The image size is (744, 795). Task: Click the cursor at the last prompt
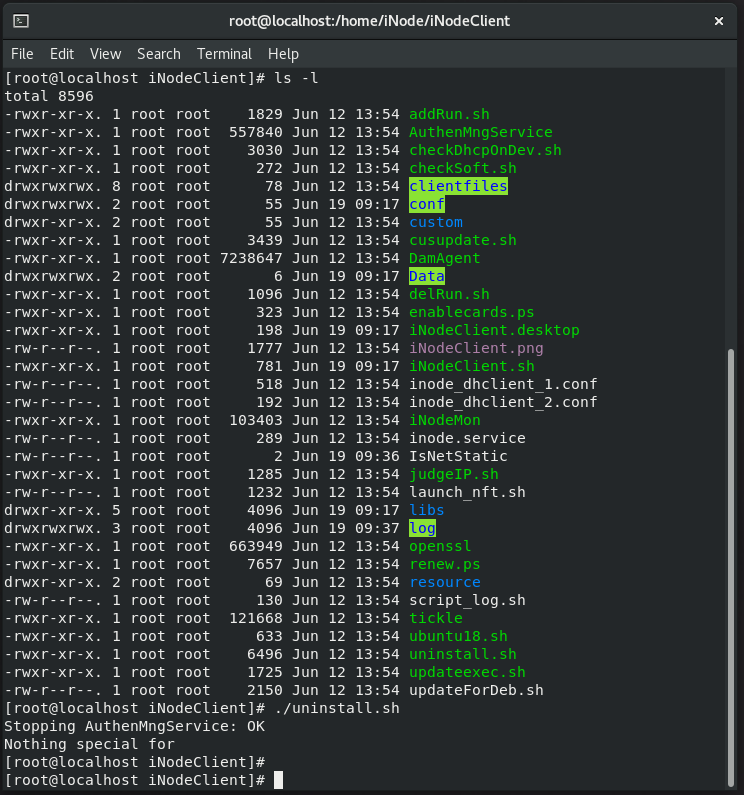(x=278, y=780)
